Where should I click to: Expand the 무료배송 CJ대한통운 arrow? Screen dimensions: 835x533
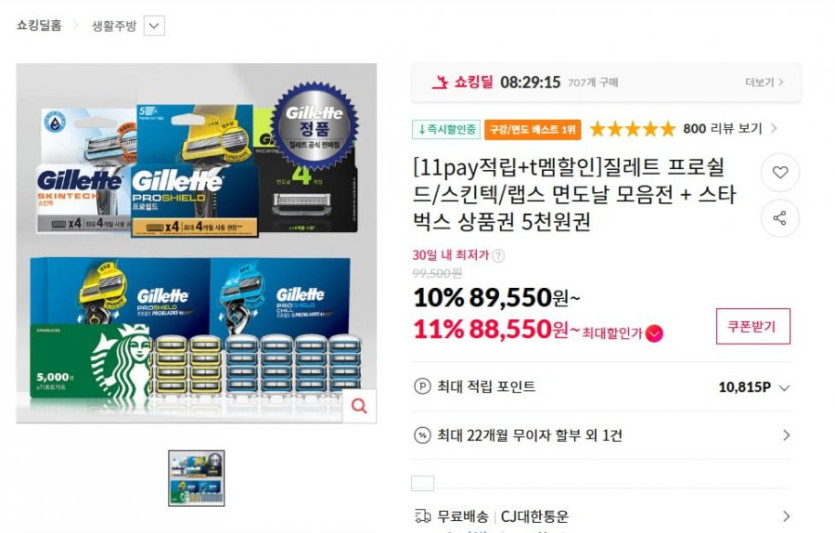pyautogui.click(x=787, y=516)
